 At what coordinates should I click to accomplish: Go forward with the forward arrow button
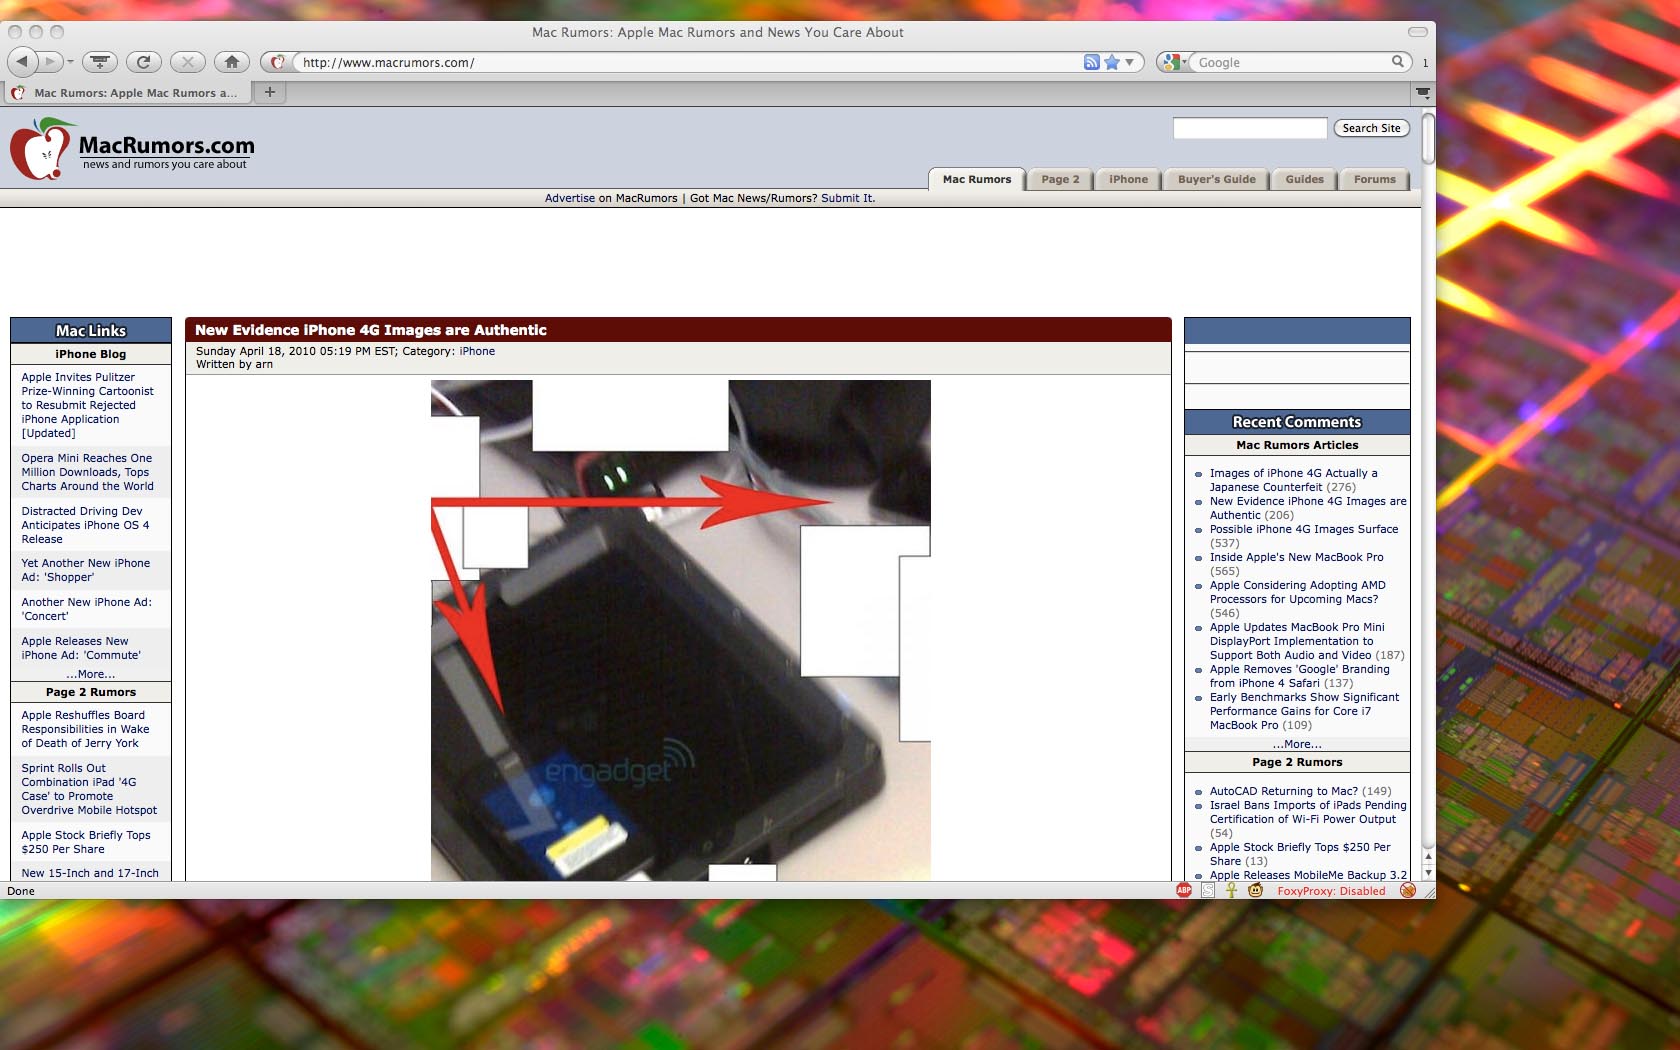tap(50, 62)
